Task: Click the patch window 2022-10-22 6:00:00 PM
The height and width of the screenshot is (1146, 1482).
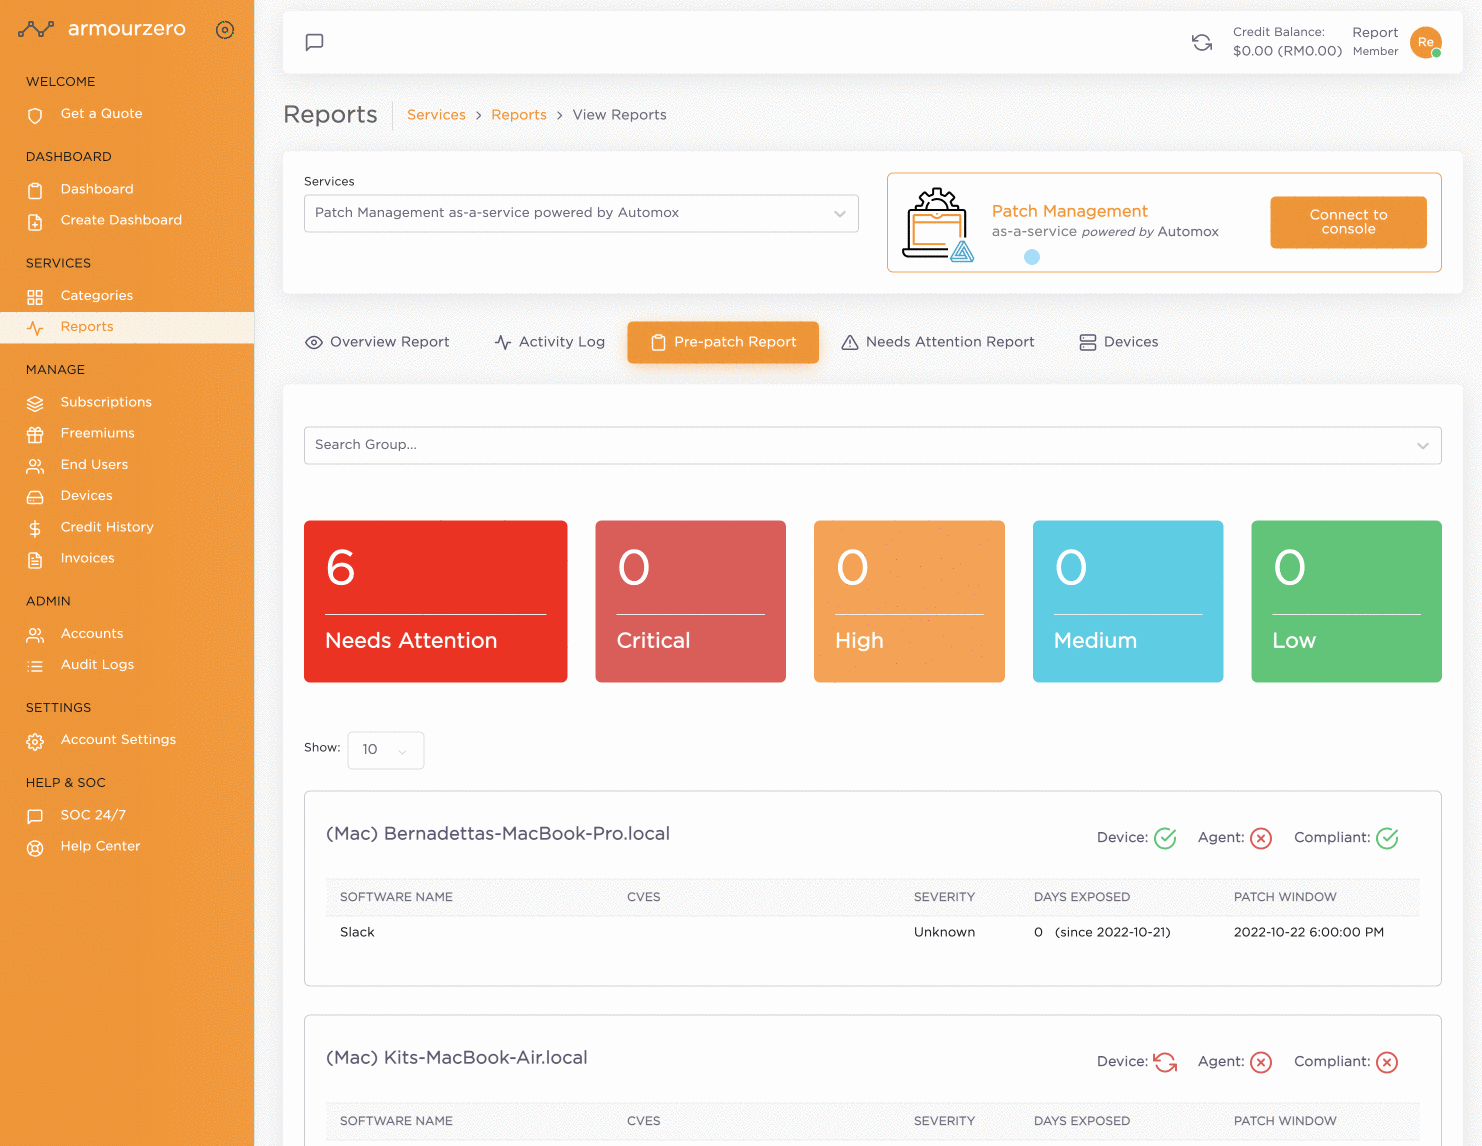Action: coord(1309,932)
